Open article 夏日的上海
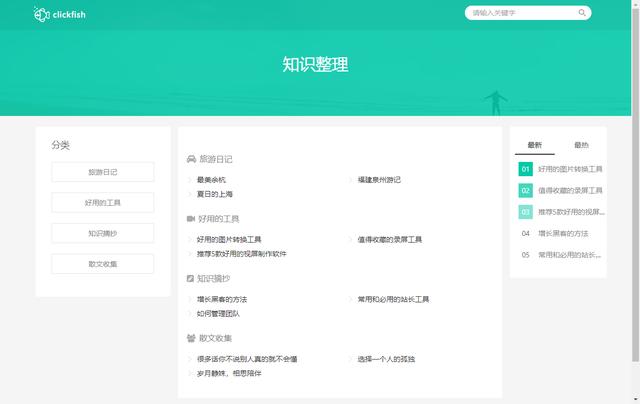640x404 pixels. pos(215,194)
